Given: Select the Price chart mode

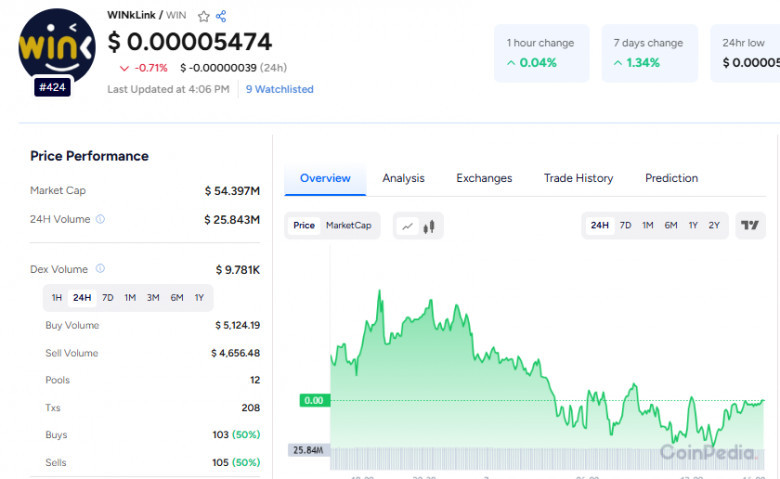Looking at the screenshot, I should click(304, 225).
